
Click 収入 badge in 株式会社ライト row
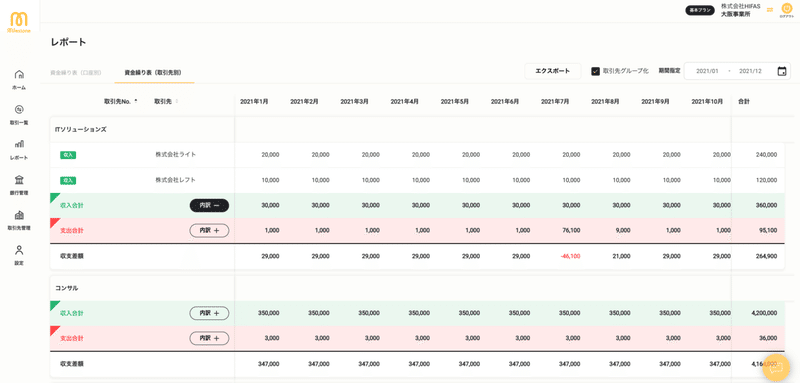68,155
